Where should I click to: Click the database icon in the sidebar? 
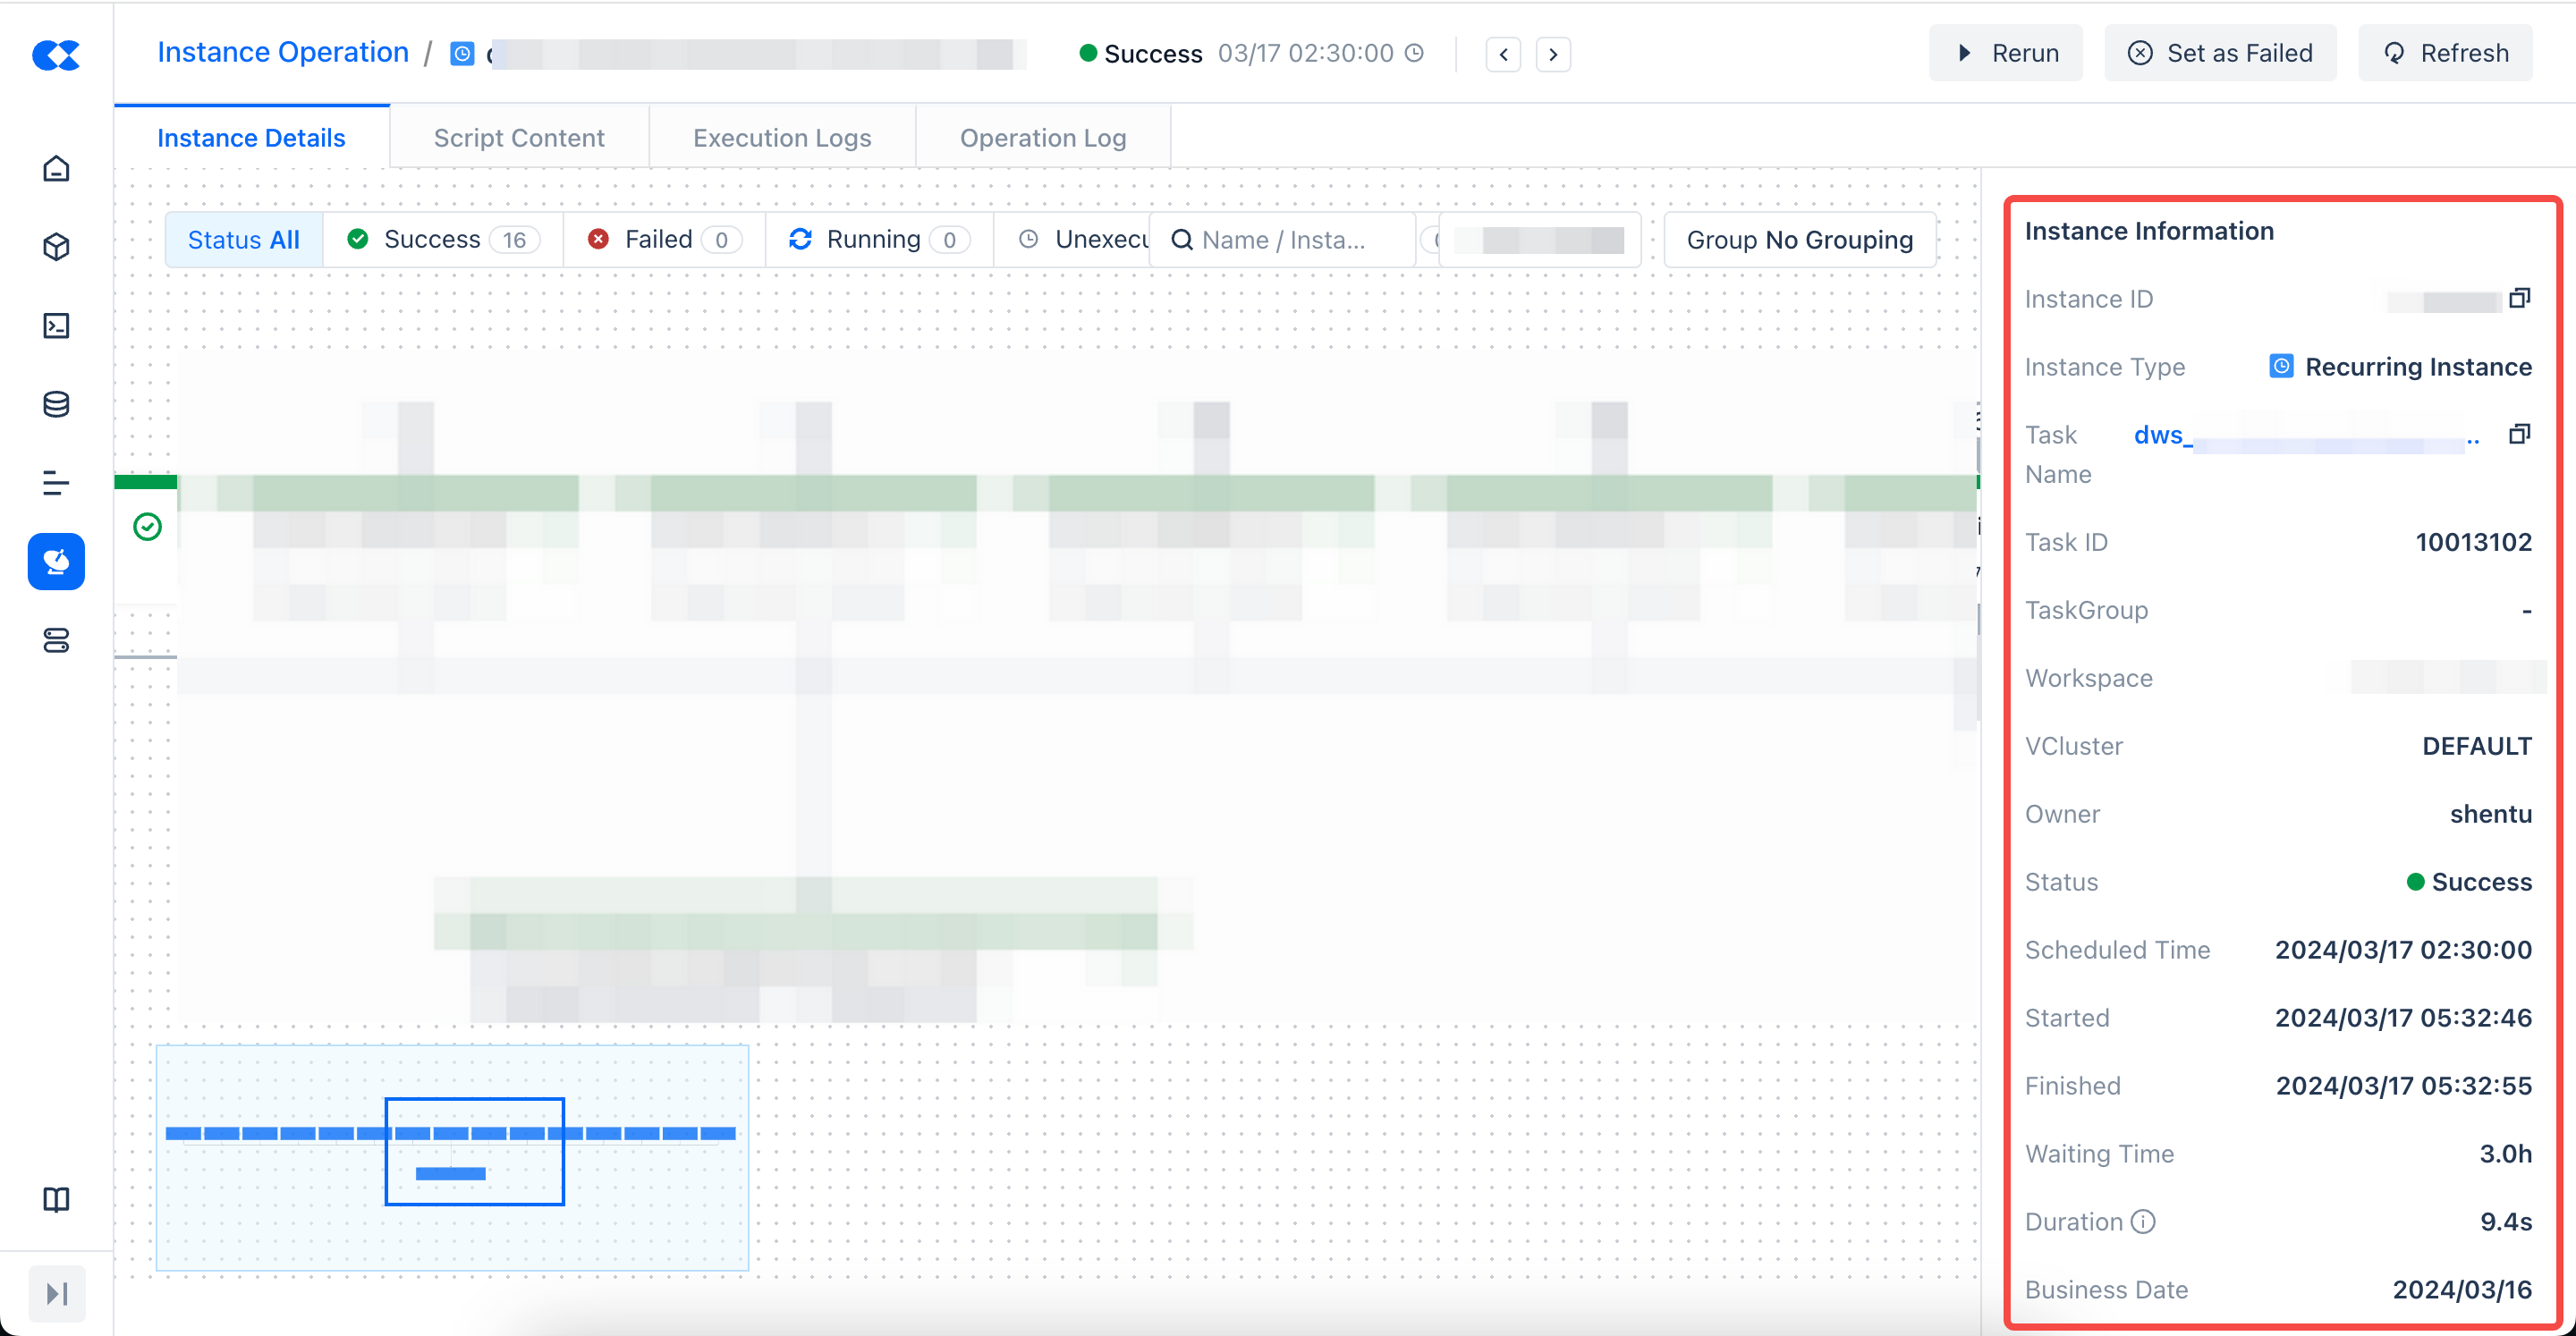[56, 404]
